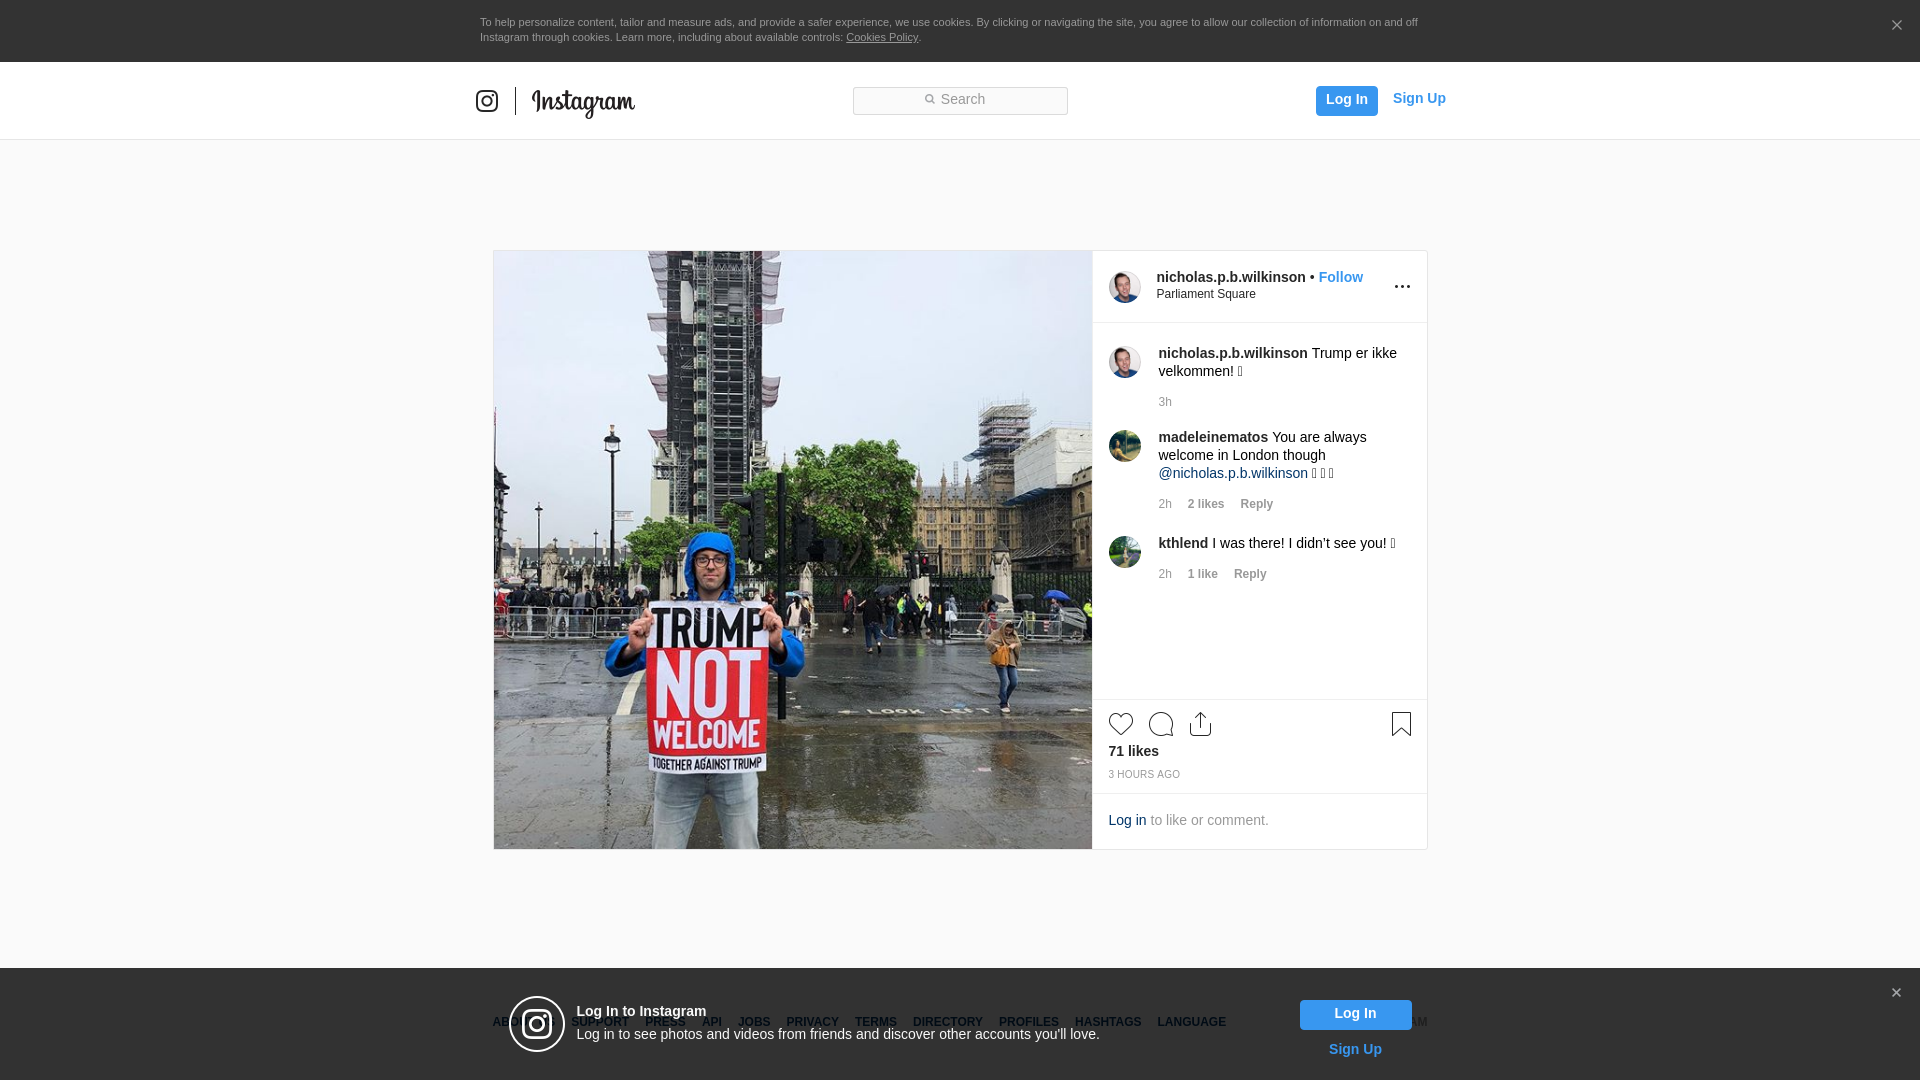Click the header Log In button
The height and width of the screenshot is (1080, 1920).
pyautogui.click(x=1346, y=100)
